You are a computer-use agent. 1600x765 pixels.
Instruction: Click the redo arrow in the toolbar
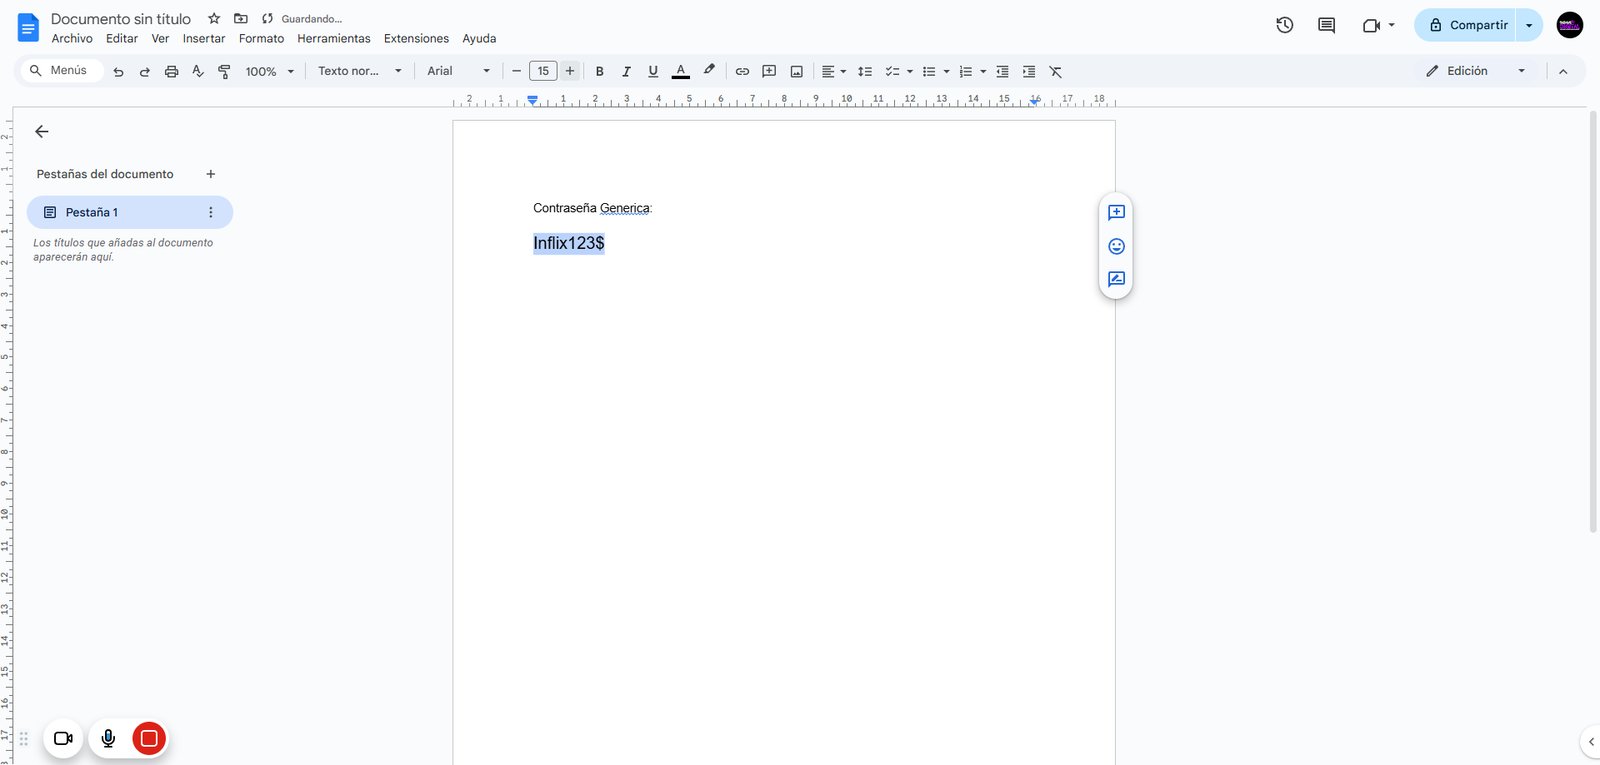point(145,71)
